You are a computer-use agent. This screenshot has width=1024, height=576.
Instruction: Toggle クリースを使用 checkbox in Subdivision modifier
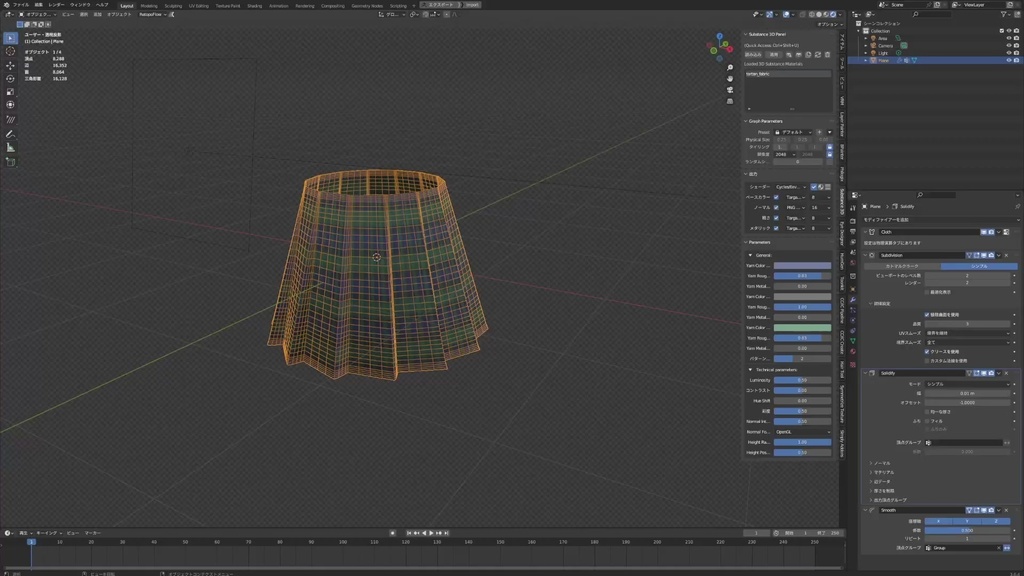tap(927, 351)
